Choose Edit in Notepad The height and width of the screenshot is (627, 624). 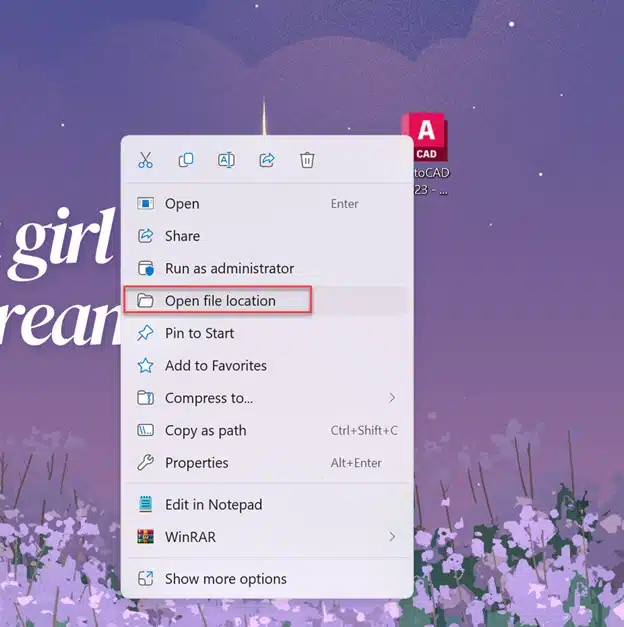click(213, 505)
